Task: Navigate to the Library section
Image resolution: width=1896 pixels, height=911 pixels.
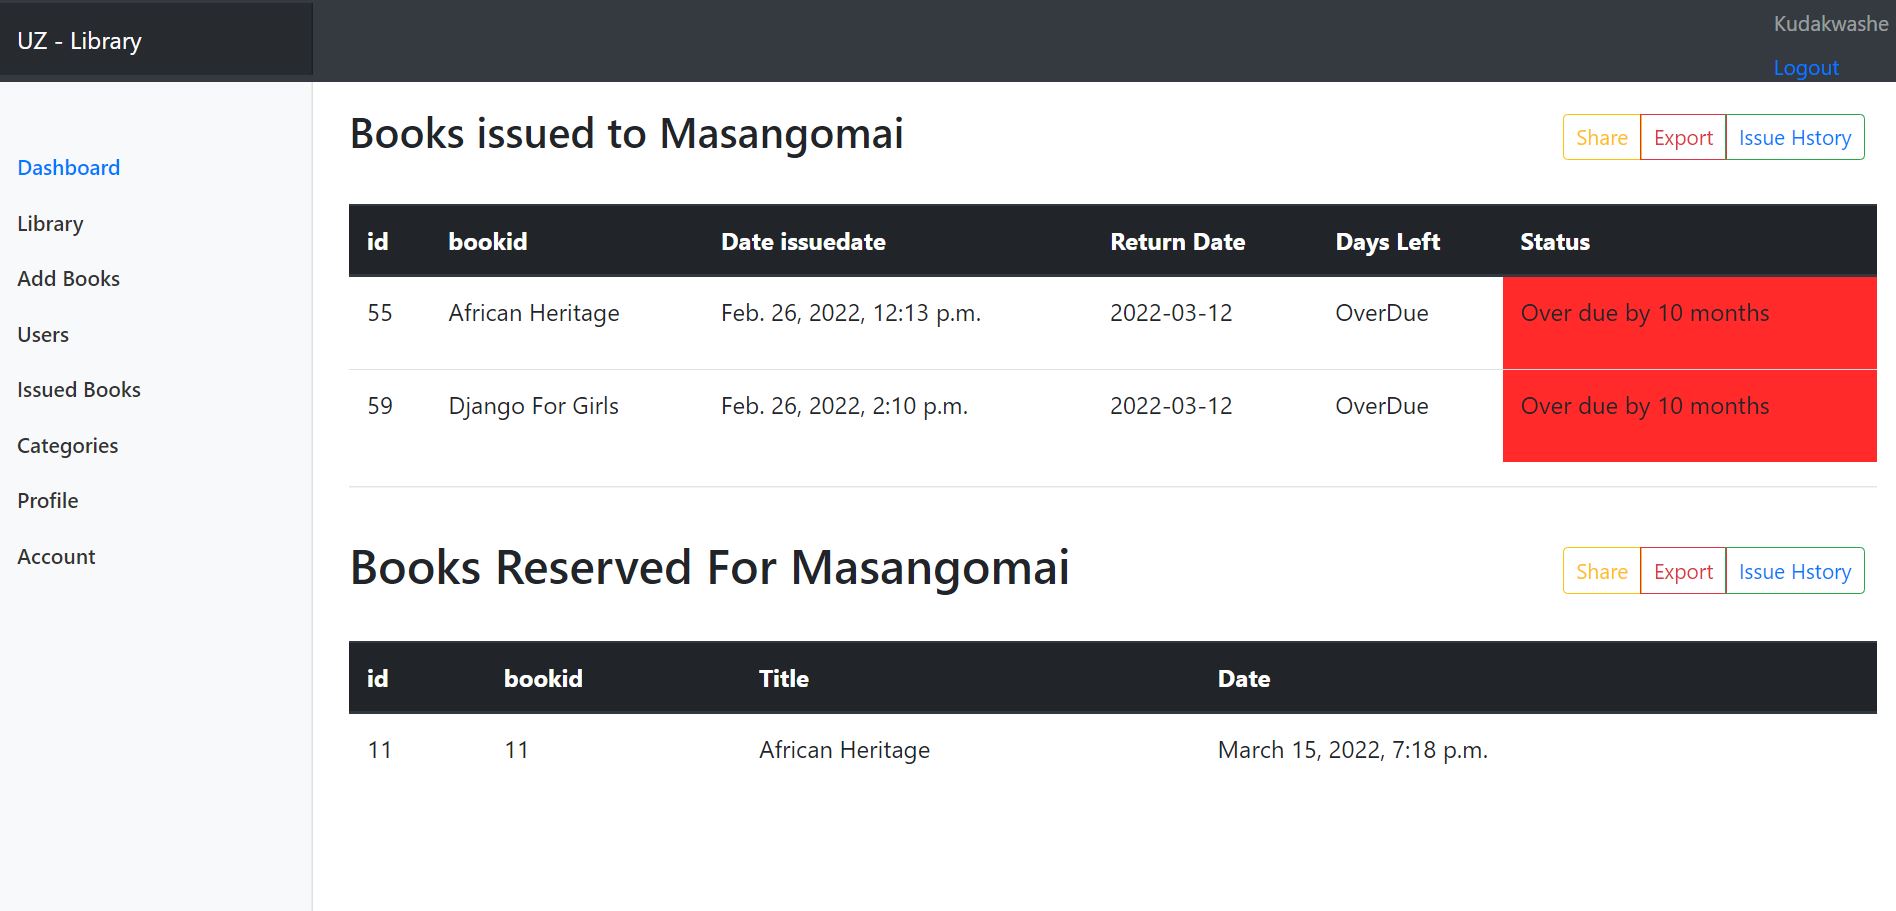Action: [50, 223]
